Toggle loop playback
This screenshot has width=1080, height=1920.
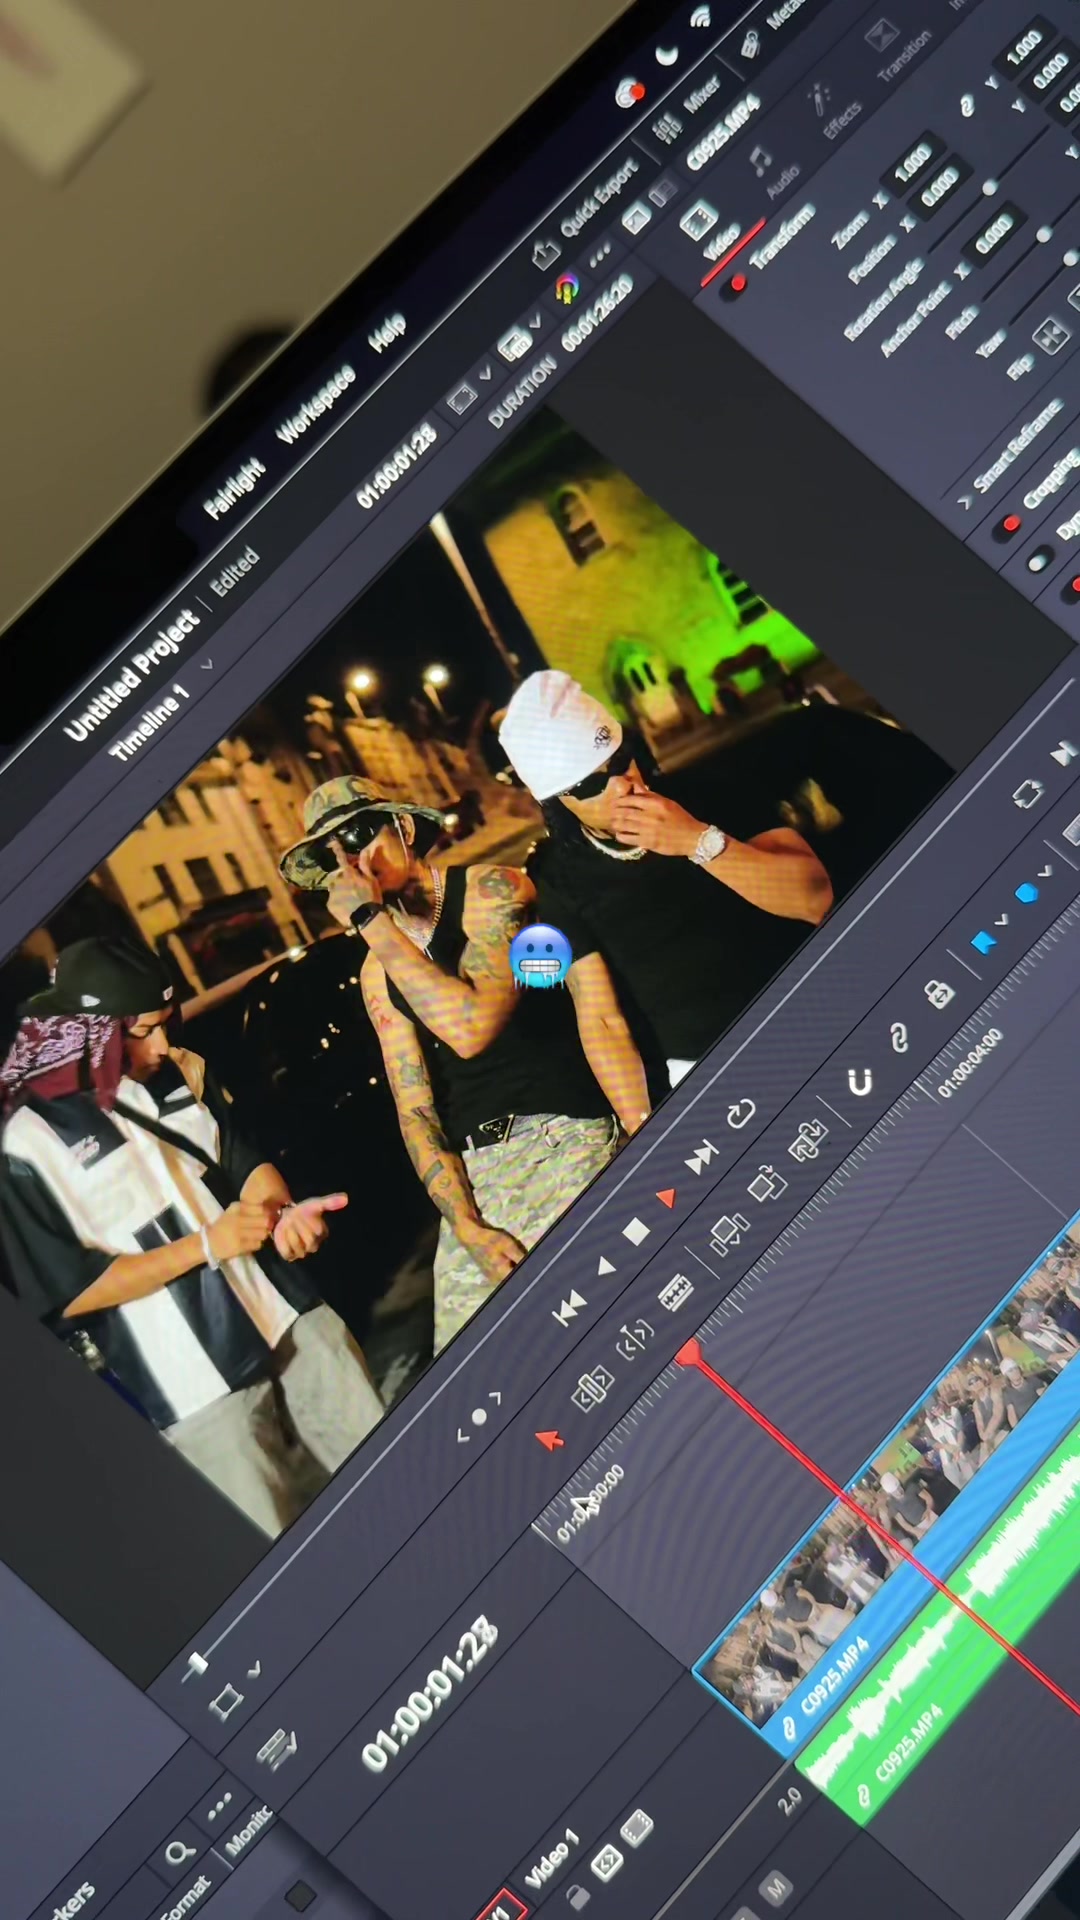(x=741, y=1114)
